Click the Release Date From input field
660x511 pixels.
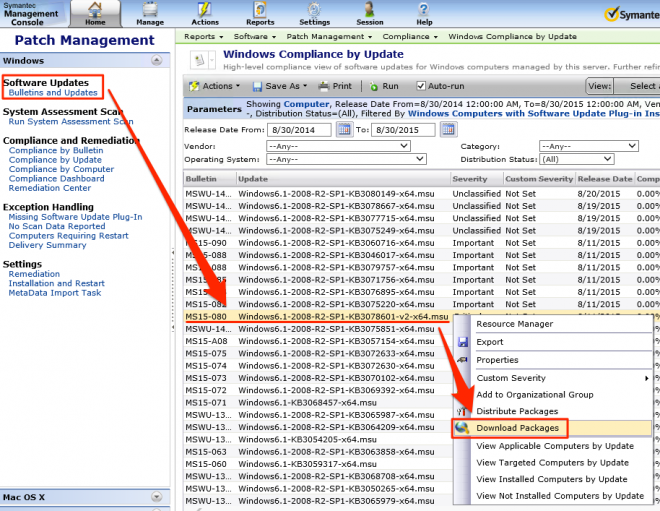coord(299,130)
